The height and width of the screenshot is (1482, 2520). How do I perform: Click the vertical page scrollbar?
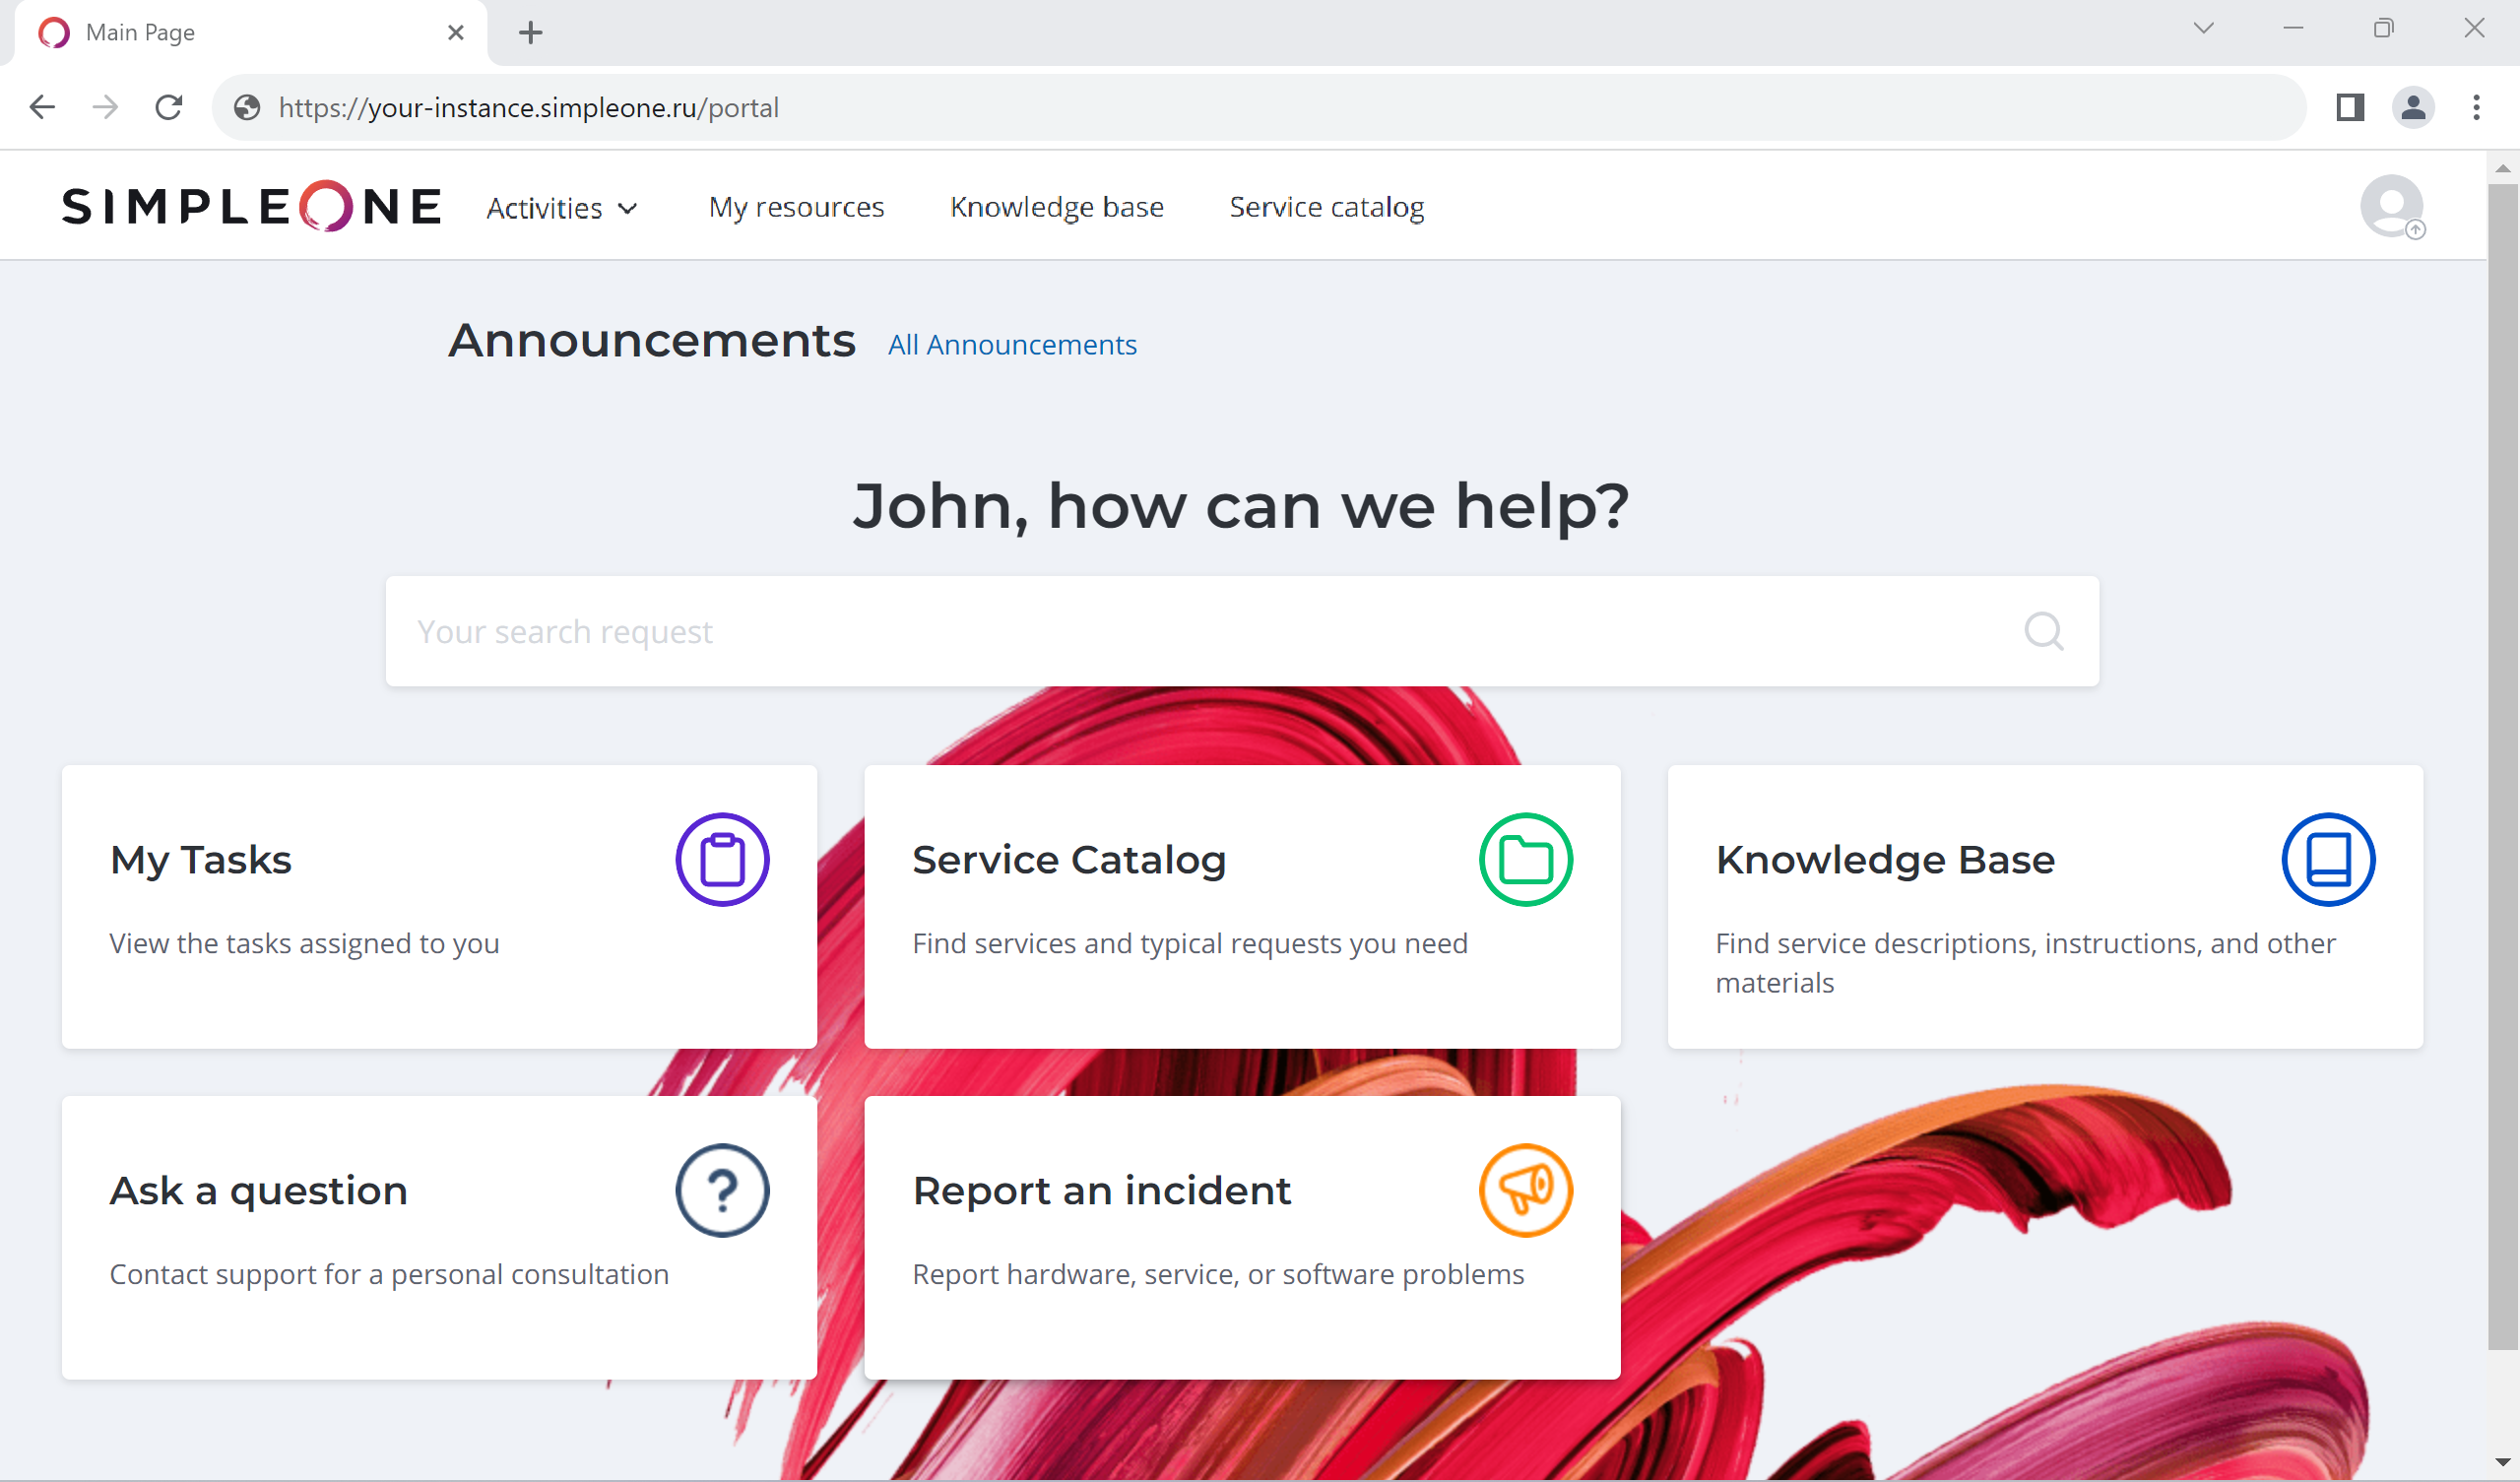click(x=2502, y=760)
